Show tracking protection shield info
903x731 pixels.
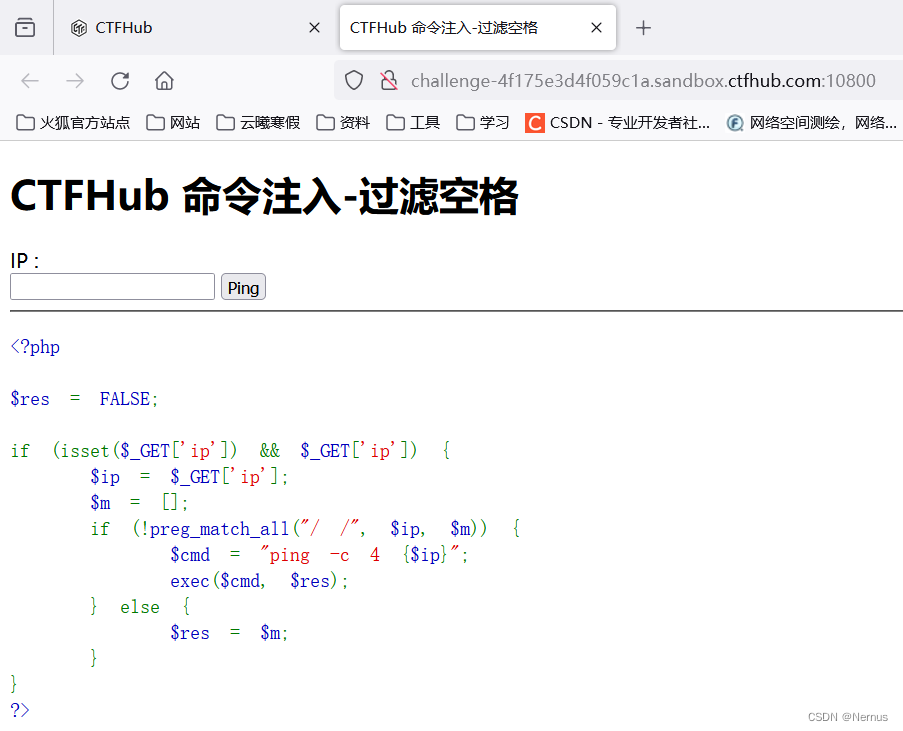click(x=354, y=81)
